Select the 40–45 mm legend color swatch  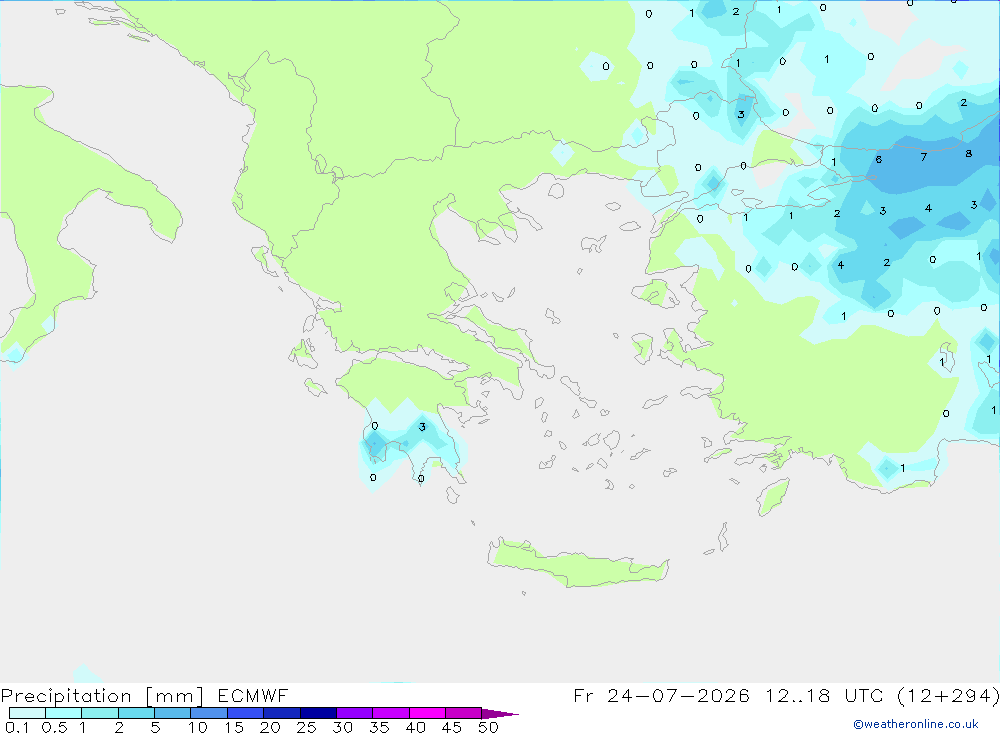click(x=427, y=713)
